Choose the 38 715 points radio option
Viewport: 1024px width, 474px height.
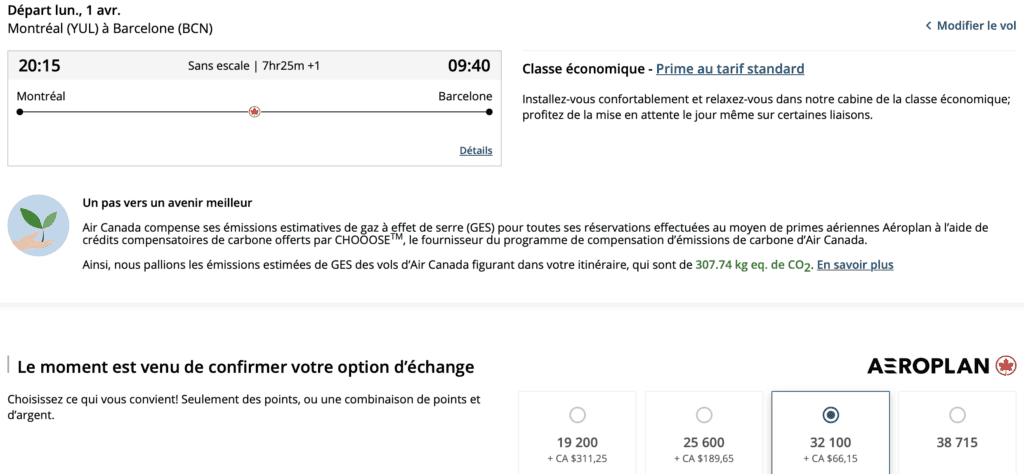click(x=957, y=415)
